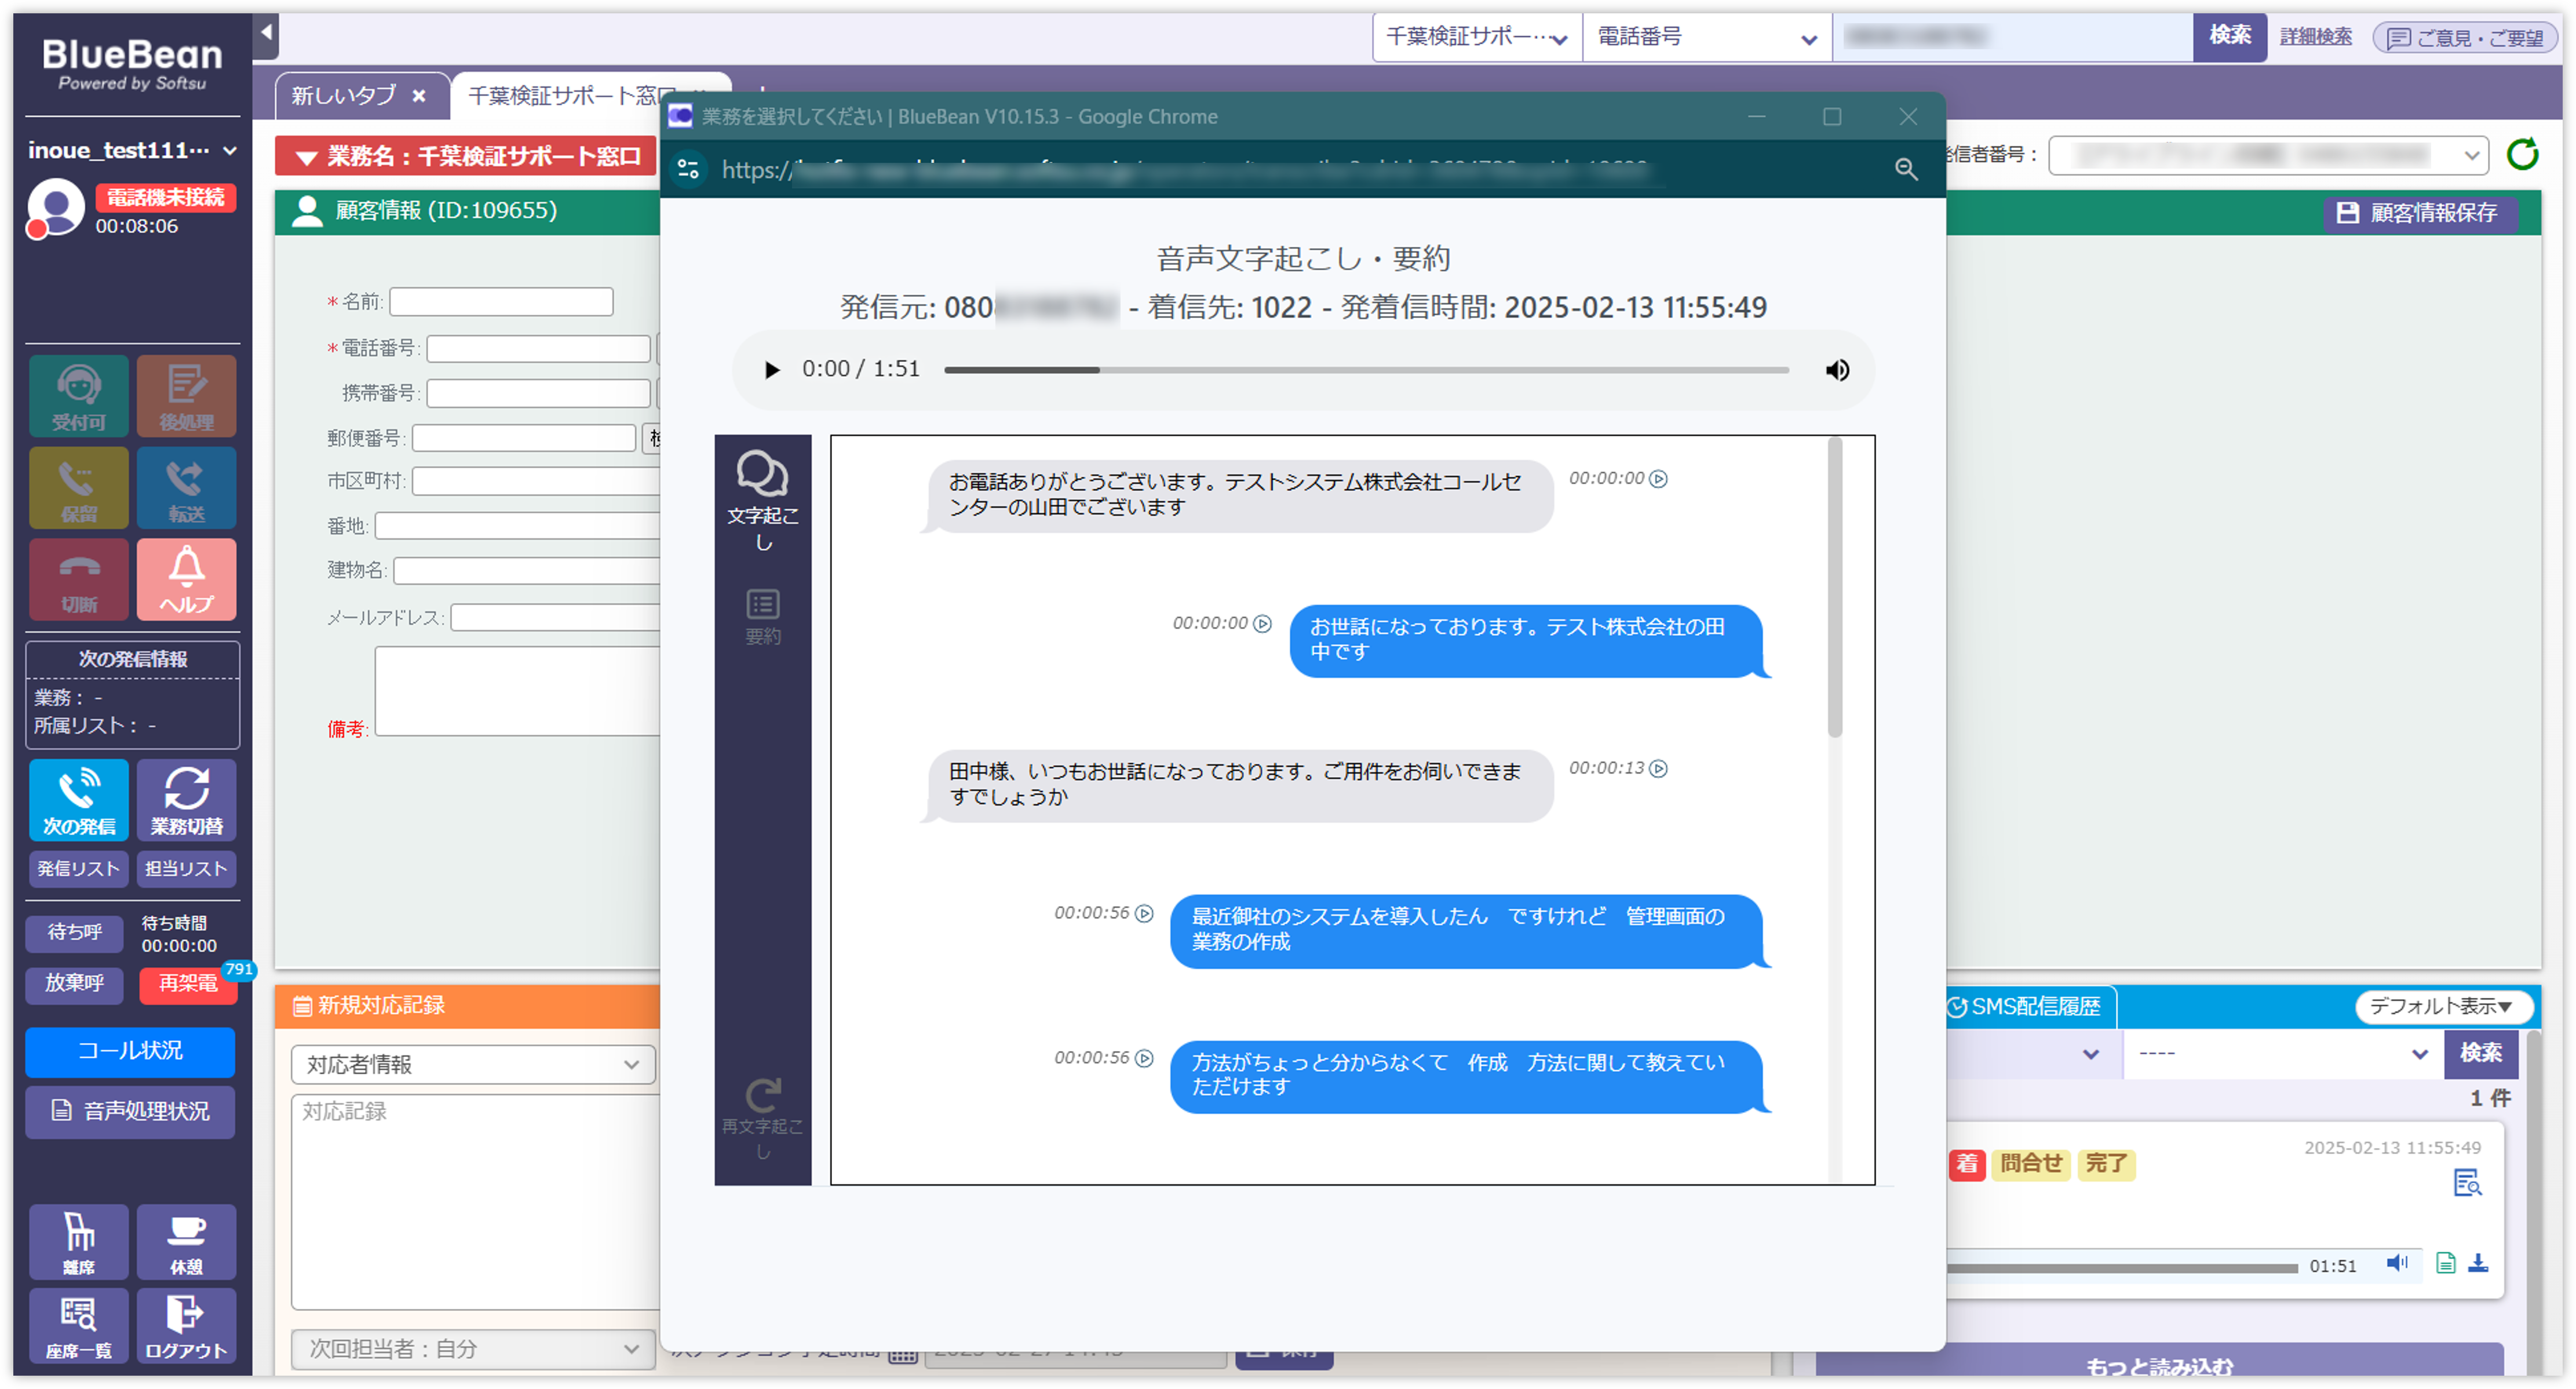Play the recorded audio in popup
The image size is (2576, 1389).
point(771,369)
